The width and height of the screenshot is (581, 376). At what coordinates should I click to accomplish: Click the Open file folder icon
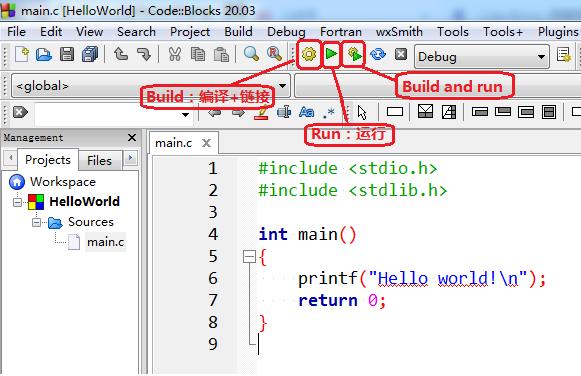click(x=44, y=55)
